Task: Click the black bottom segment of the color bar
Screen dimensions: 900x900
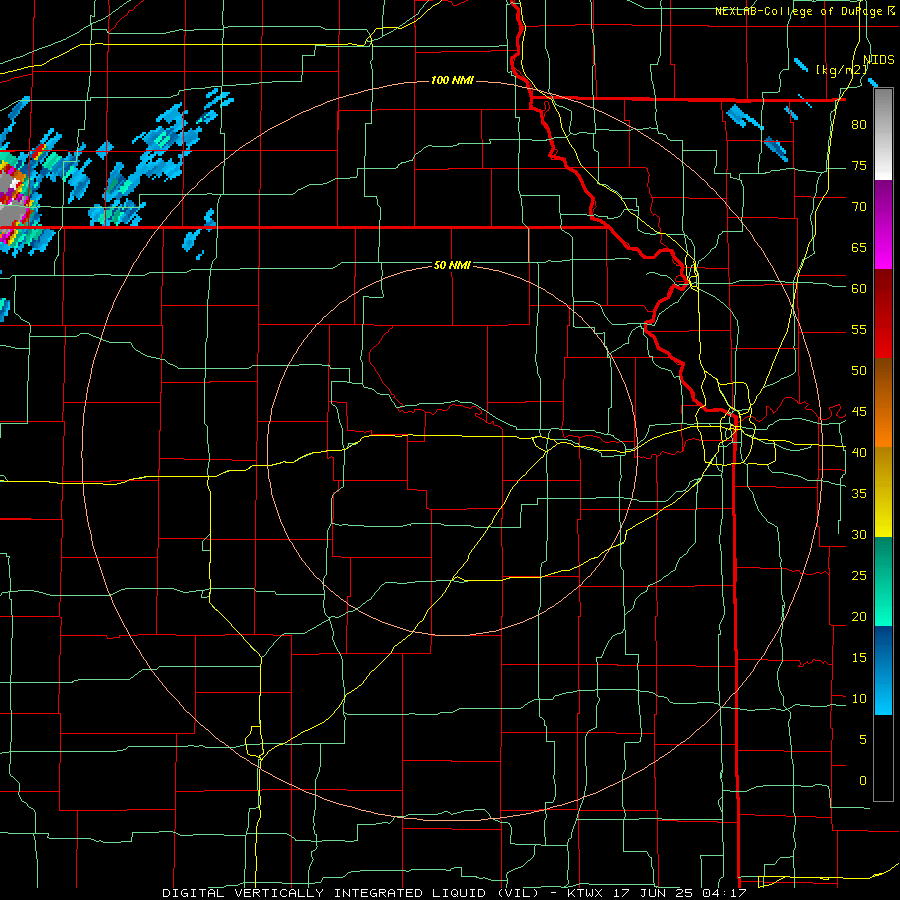Action: click(883, 758)
